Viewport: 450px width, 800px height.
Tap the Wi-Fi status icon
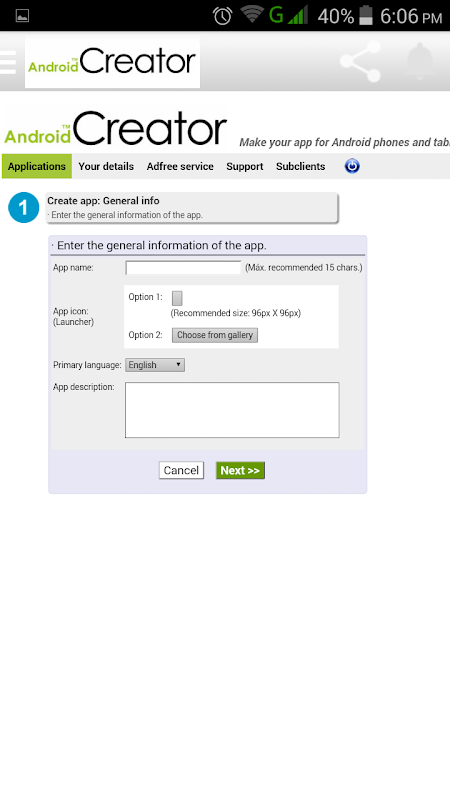click(252, 15)
